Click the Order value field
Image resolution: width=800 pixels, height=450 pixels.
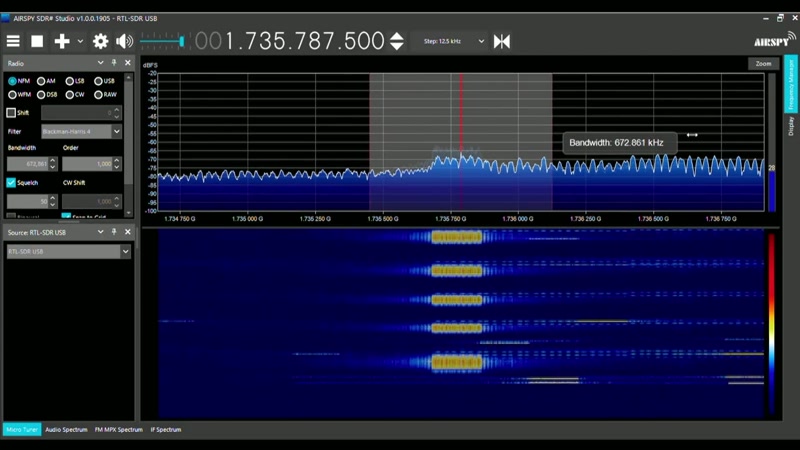click(87, 164)
